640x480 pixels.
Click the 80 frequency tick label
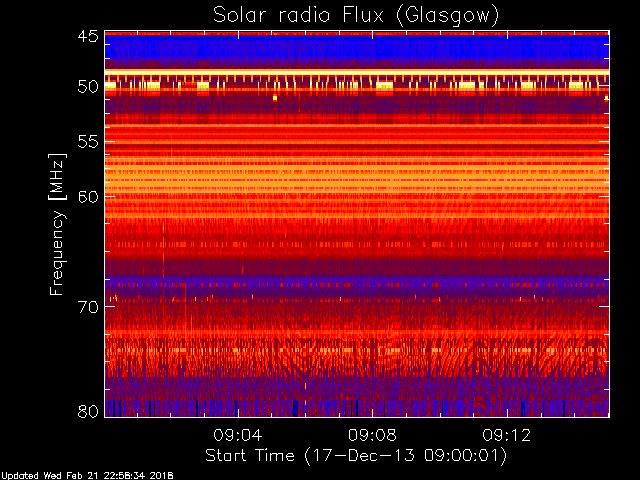click(88, 411)
